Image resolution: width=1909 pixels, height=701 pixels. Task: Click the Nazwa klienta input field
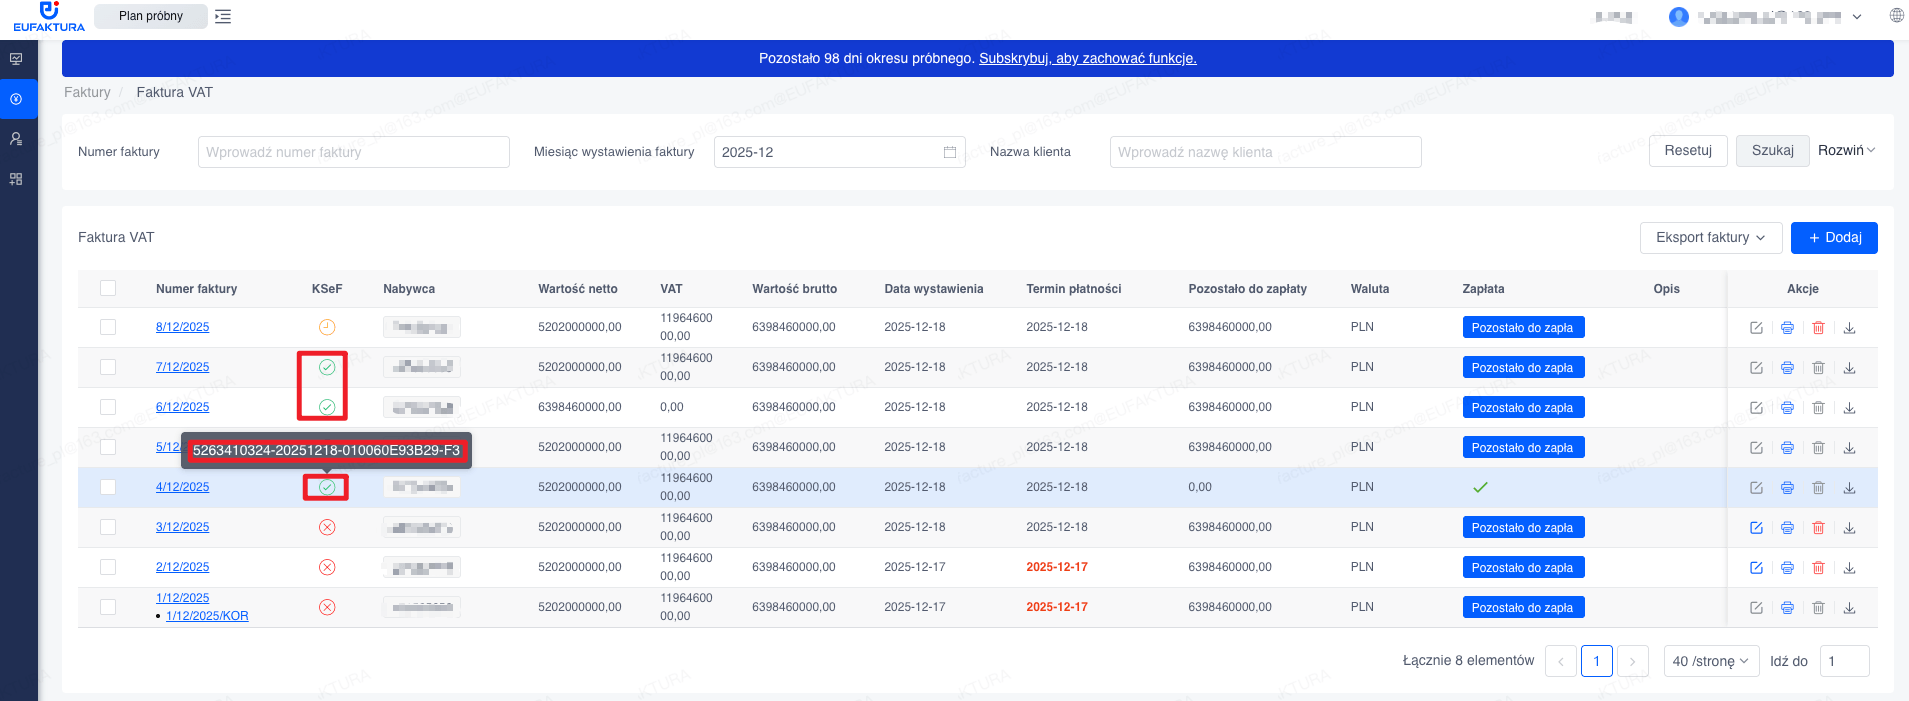1265,152
